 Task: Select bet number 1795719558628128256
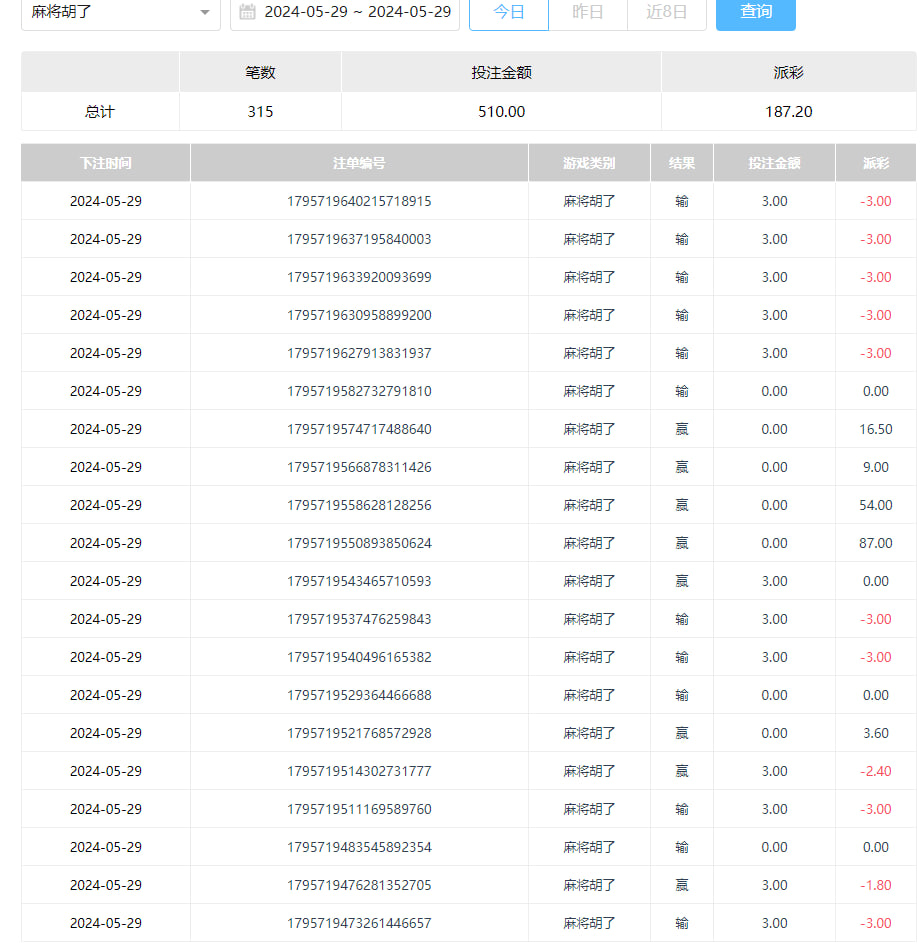click(359, 505)
